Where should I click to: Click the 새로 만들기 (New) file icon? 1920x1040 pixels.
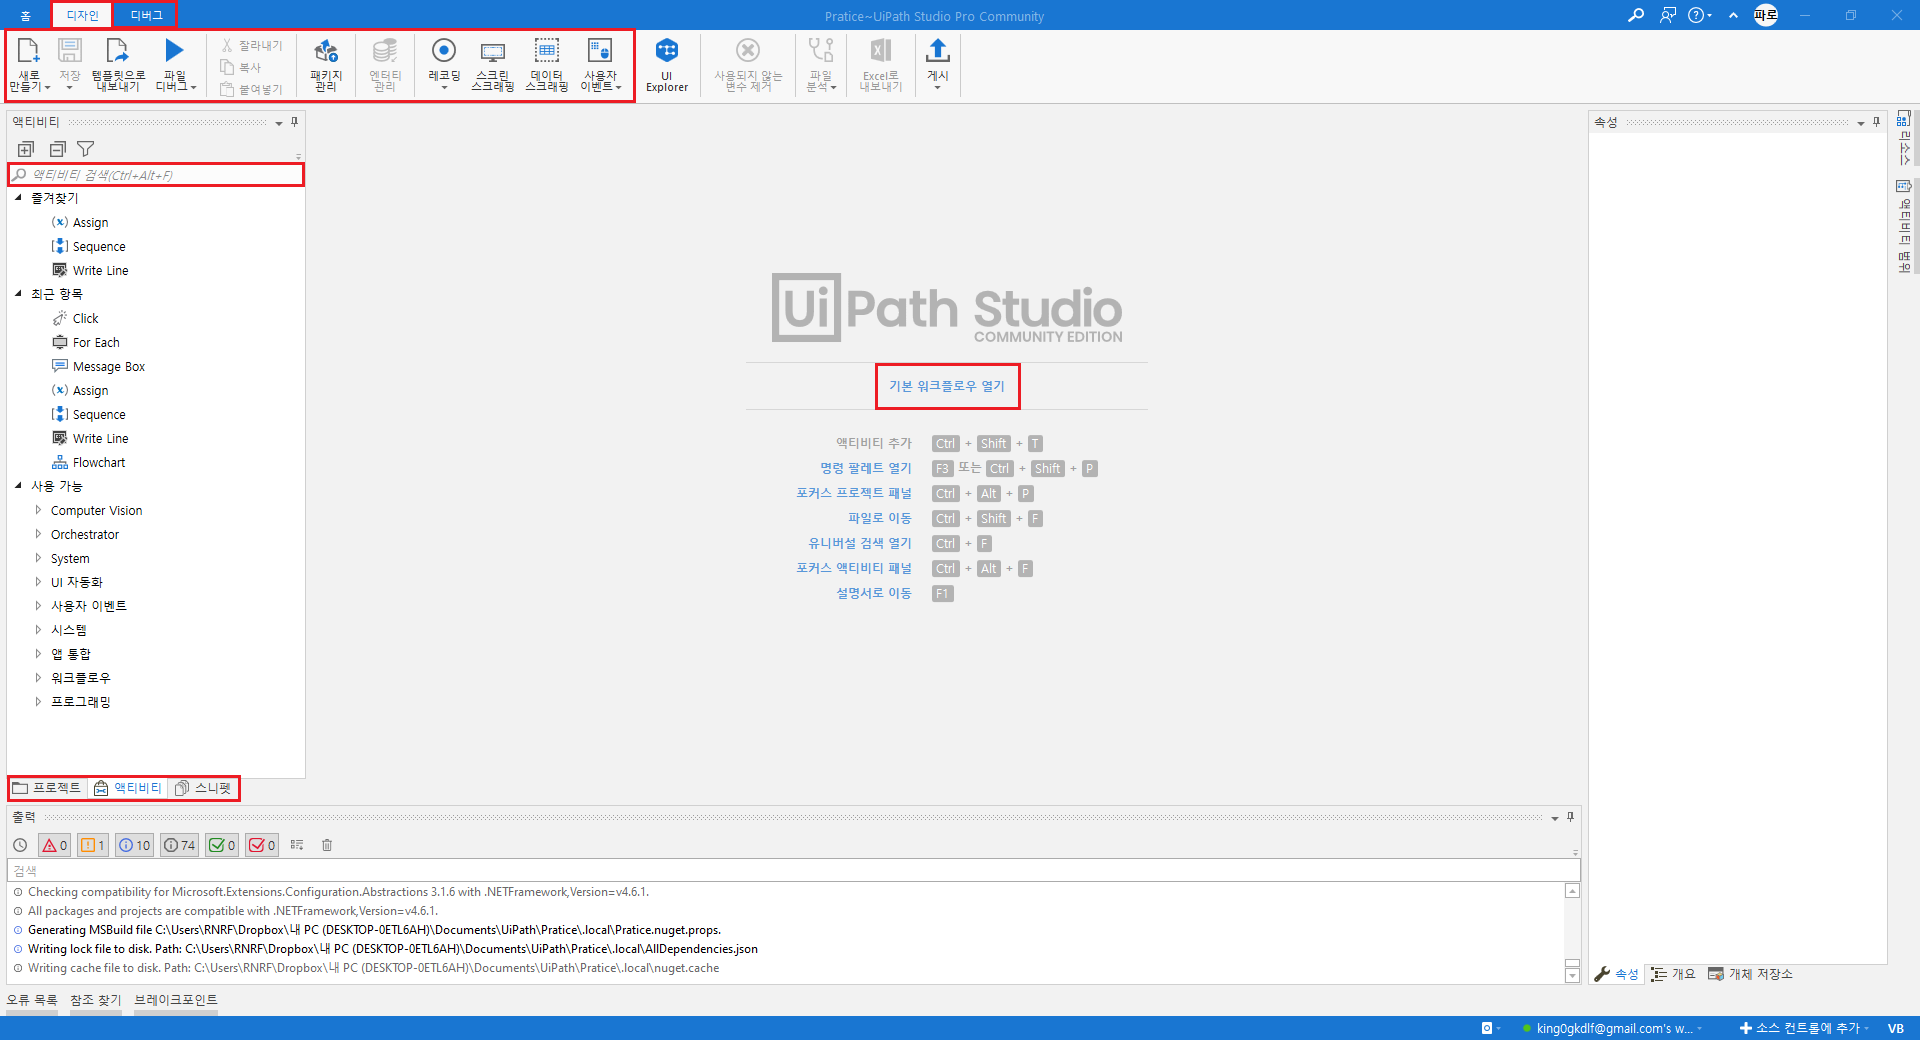[x=28, y=50]
